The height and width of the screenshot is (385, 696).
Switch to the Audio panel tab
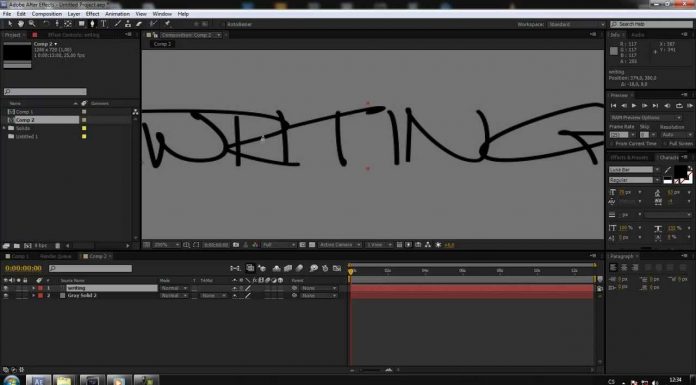tap(638, 35)
